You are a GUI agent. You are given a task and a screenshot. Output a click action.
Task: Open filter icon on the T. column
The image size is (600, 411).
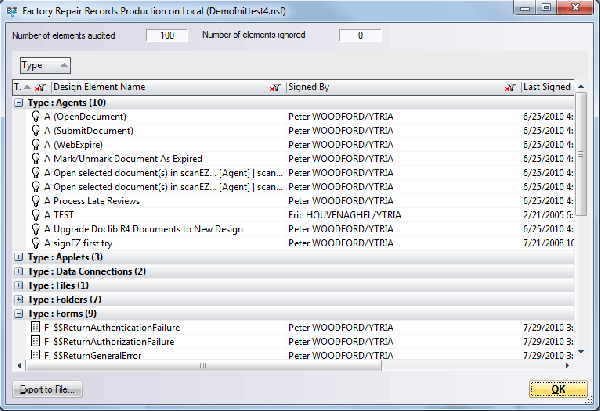pyautogui.click(x=40, y=88)
